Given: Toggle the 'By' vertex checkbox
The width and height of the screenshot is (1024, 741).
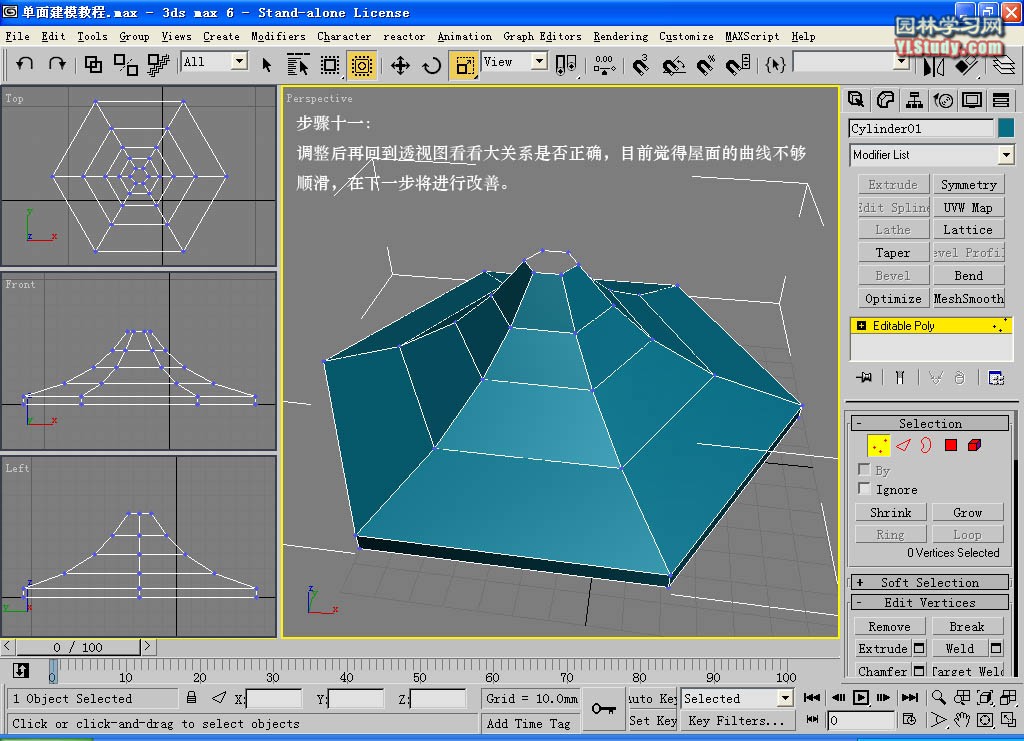Looking at the screenshot, I should tap(864, 469).
